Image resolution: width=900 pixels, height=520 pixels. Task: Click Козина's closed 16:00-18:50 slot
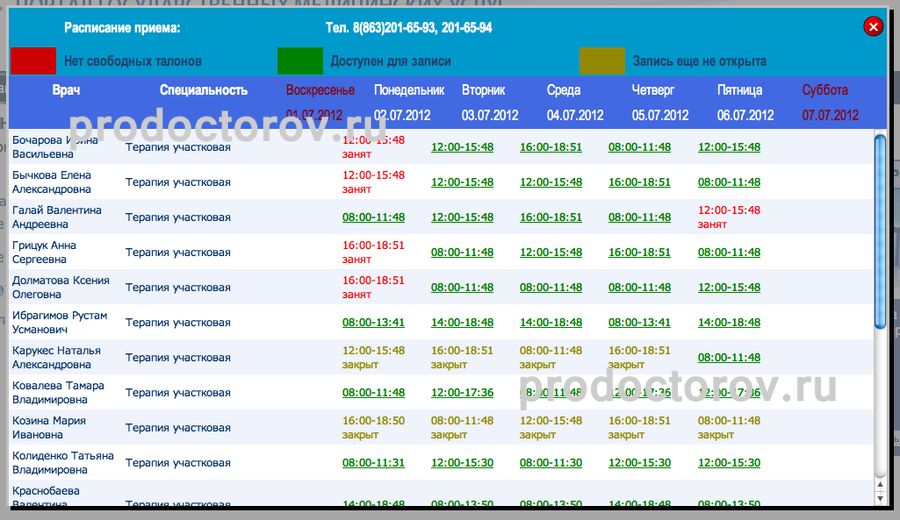tap(373, 421)
